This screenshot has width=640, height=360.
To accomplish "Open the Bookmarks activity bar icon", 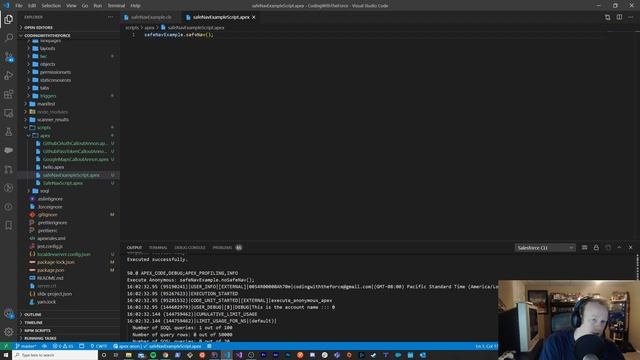I will point(9,225).
